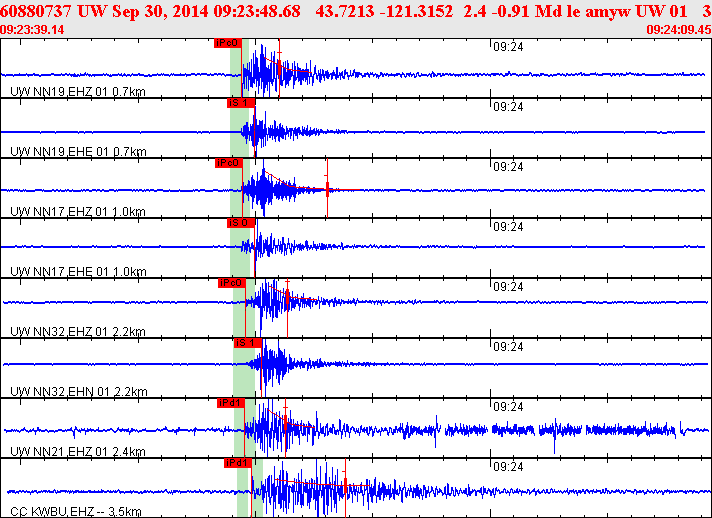This screenshot has height=518, width=712.
Task: Click the 'CC KWBU EHZ -- 3.5km' channel label
Action: pyautogui.click(x=75, y=512)
